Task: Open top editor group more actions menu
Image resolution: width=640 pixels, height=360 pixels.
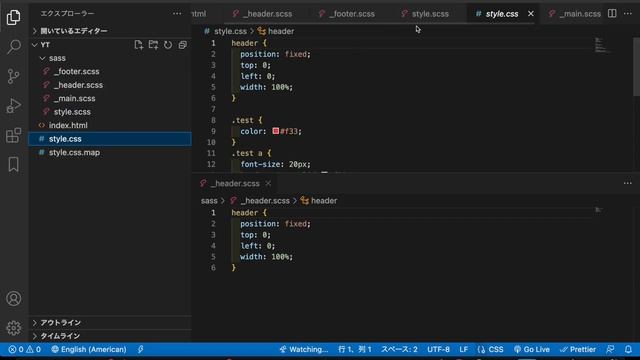Action: tap(628, 13)
